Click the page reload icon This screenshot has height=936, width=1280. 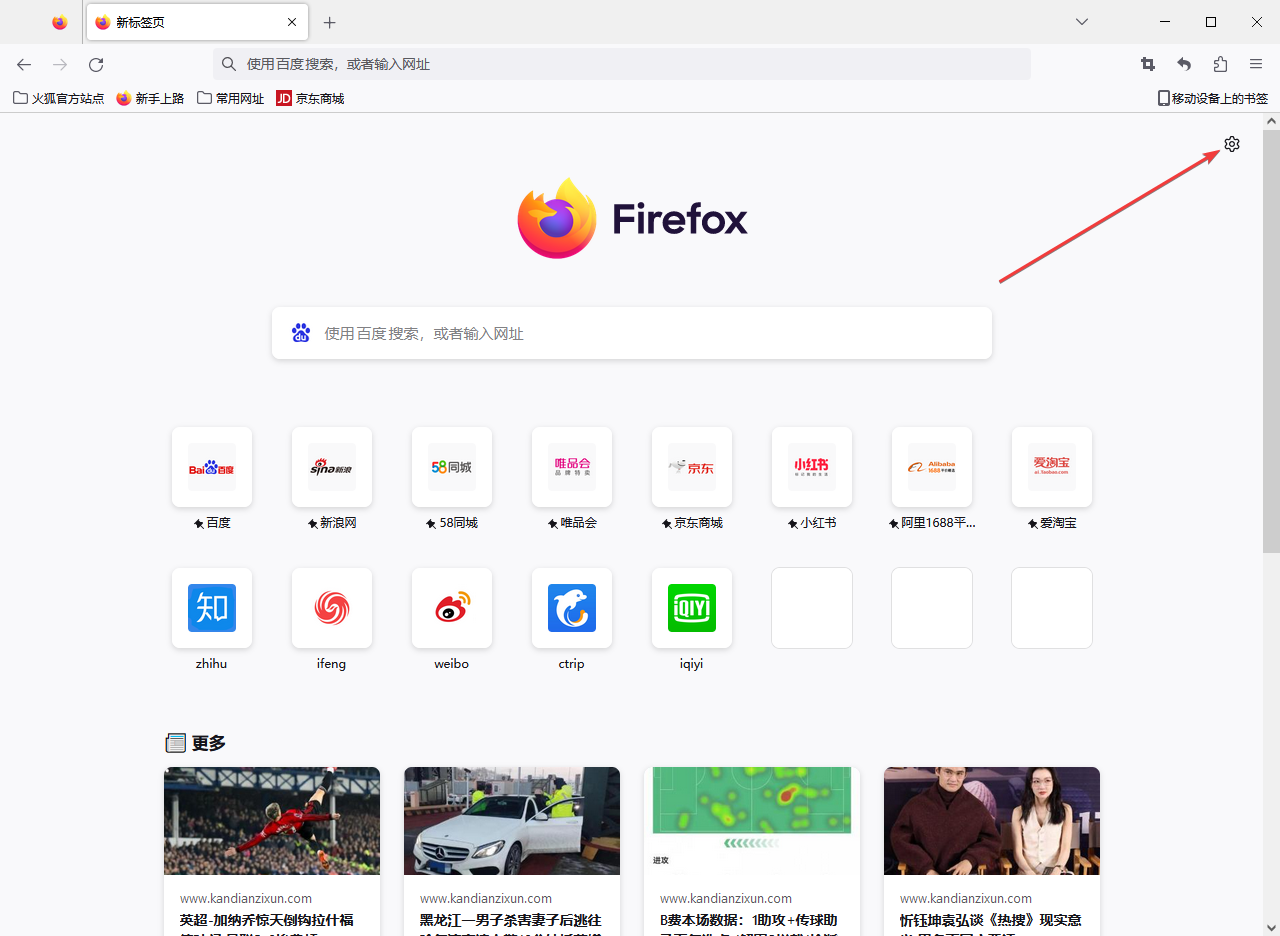pos(95,64)
